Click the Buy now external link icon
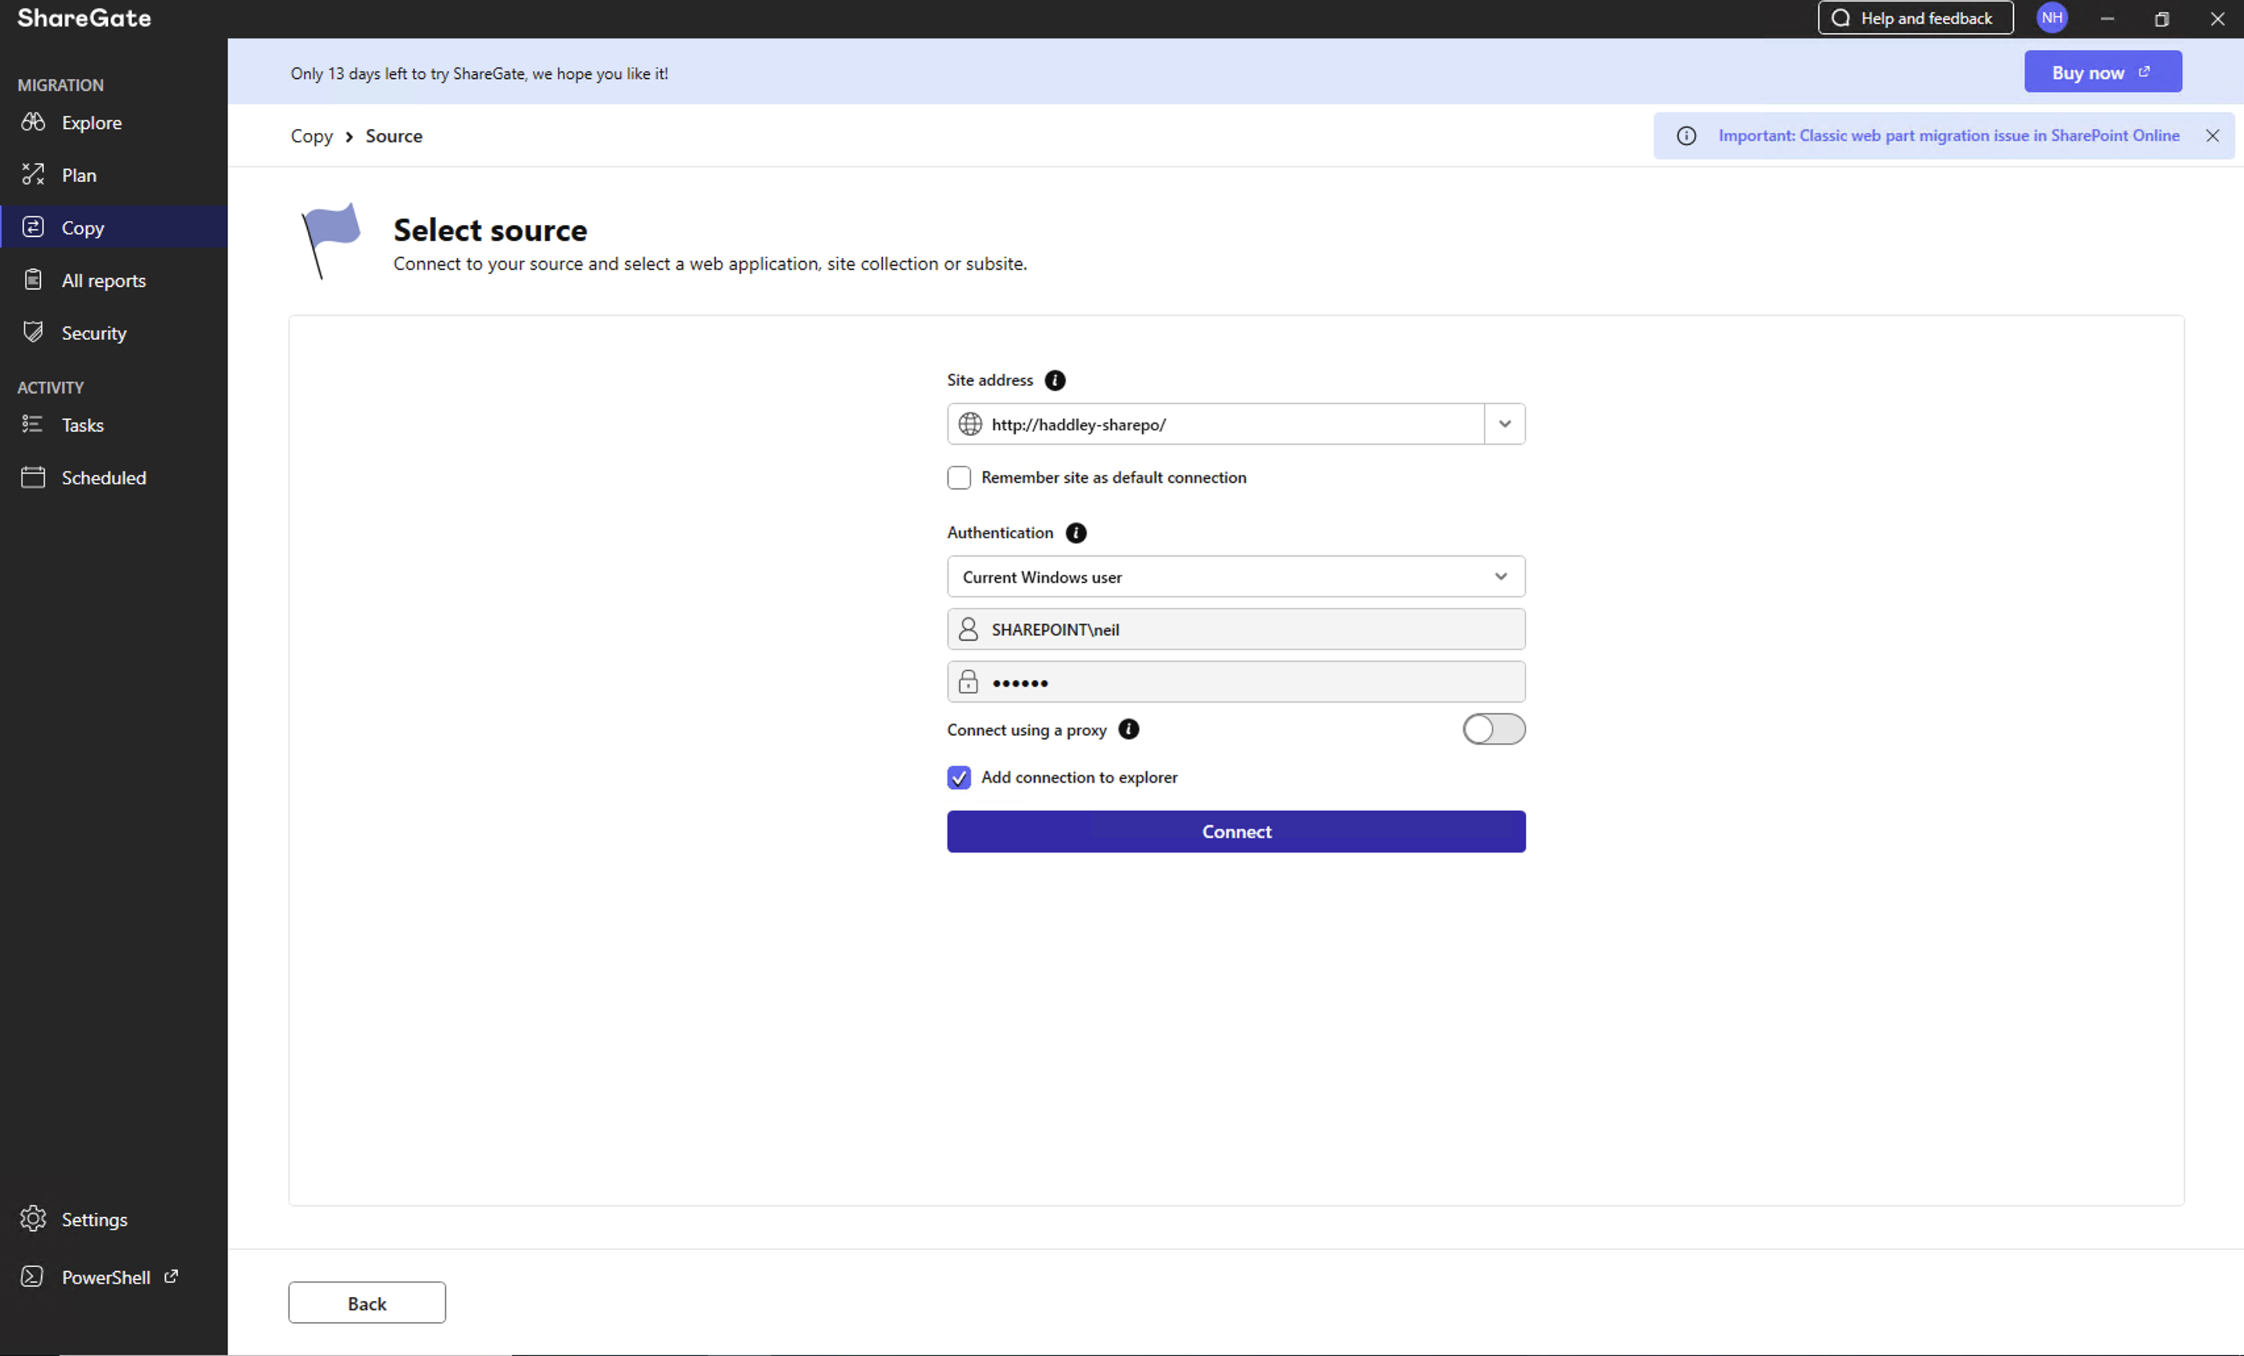The width and height of the screenshot is (2244, 1356). click(2144, 72)
